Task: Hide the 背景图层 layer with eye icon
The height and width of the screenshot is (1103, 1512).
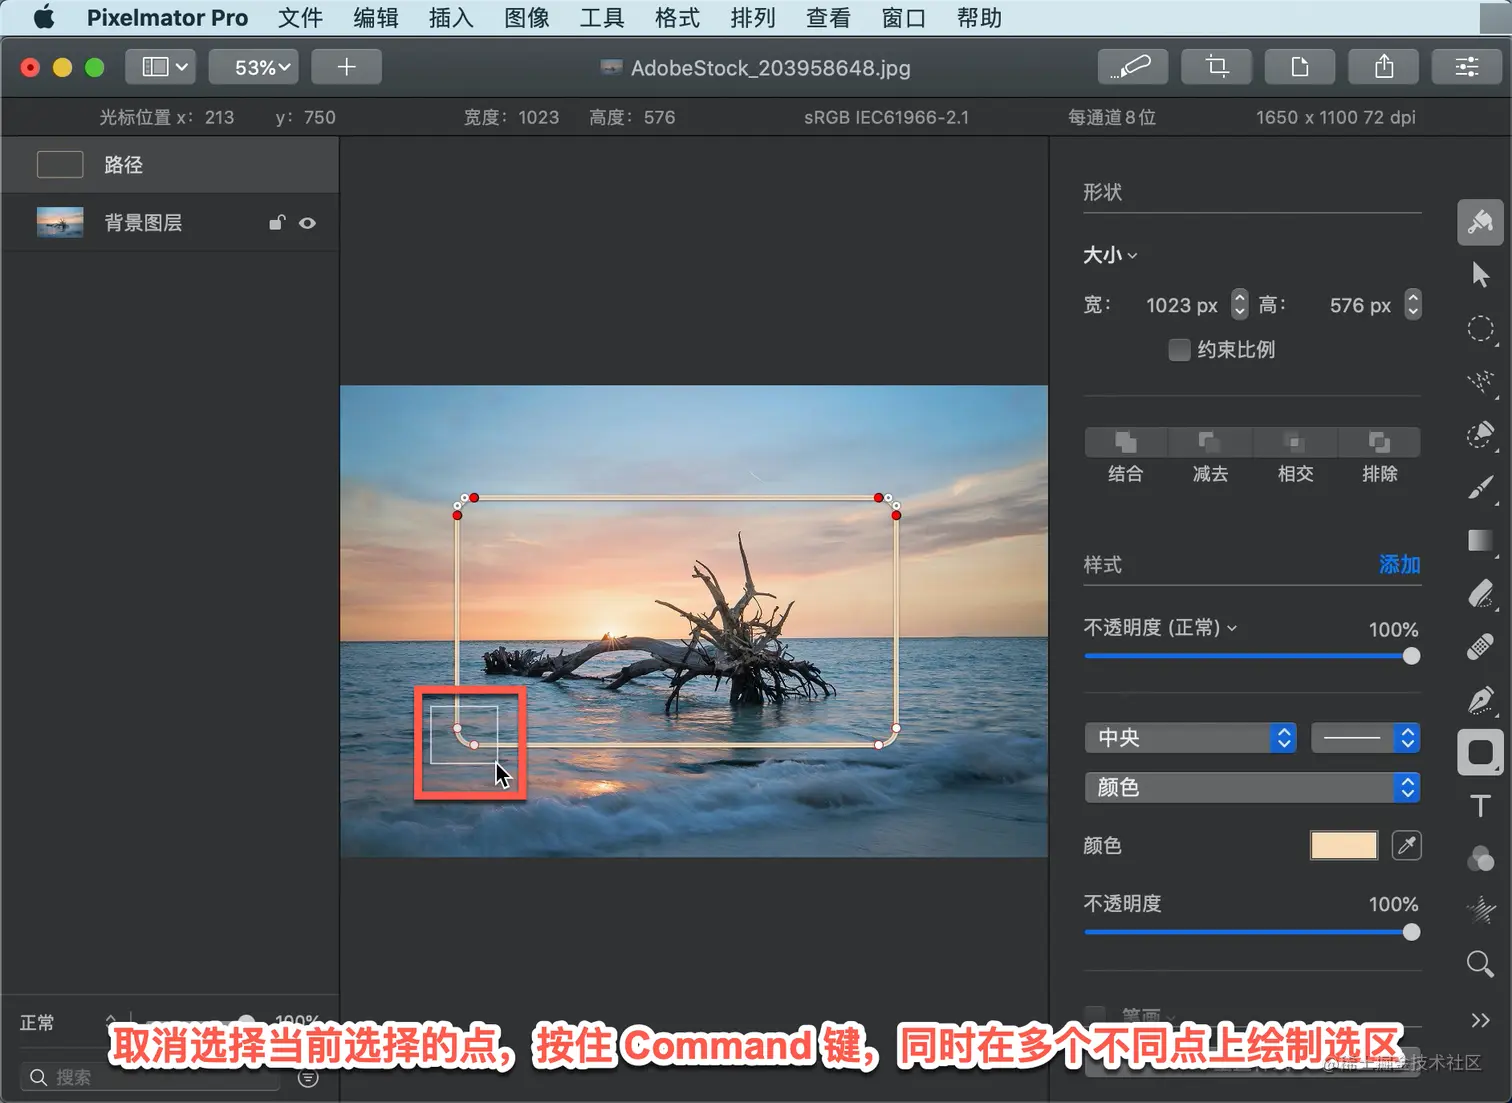Action: click(308, 223)
